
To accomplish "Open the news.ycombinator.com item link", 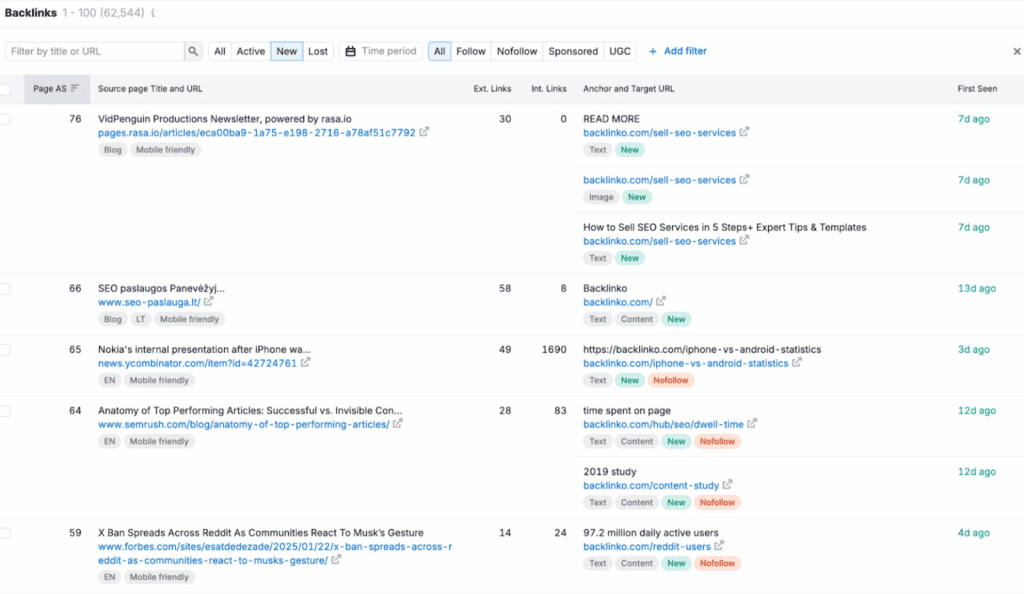I will point(197,363).
